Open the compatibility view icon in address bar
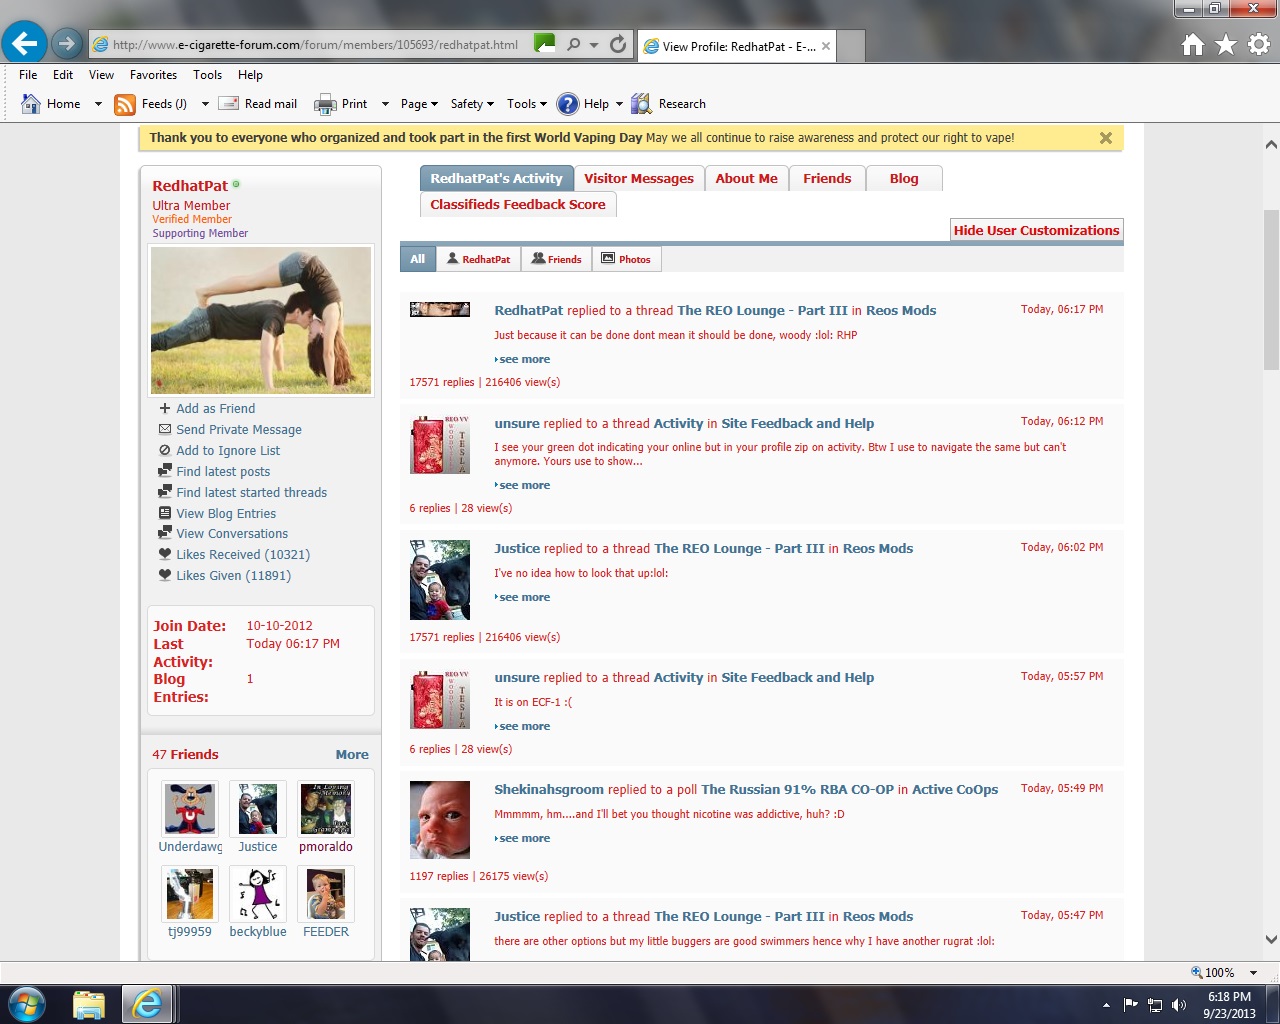 point(544,44)
